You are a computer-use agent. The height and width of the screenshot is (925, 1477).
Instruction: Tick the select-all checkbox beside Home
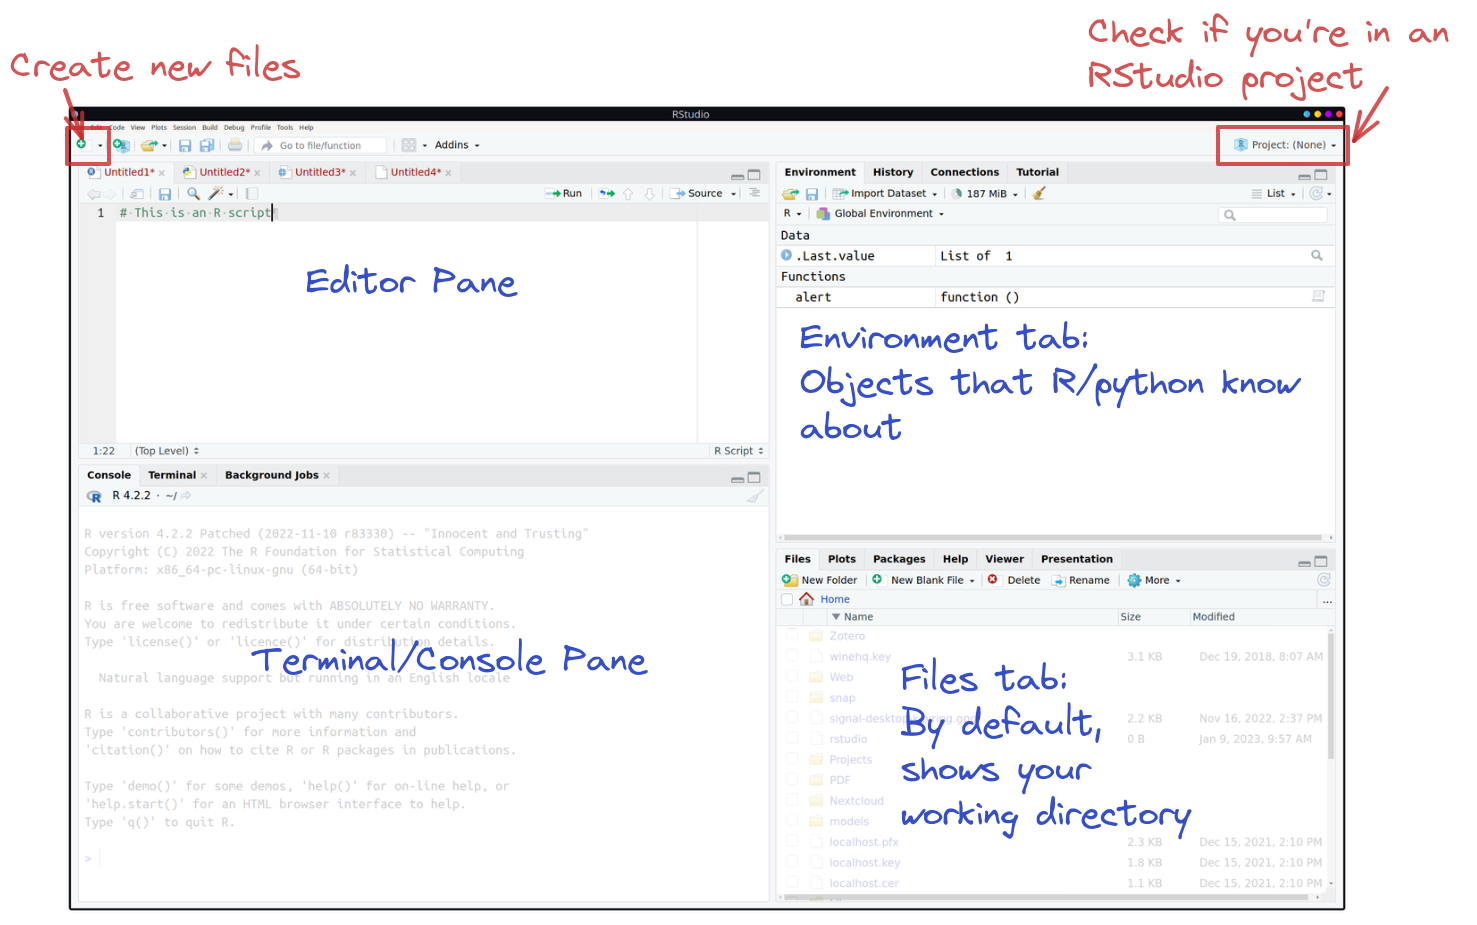point(787,600)
